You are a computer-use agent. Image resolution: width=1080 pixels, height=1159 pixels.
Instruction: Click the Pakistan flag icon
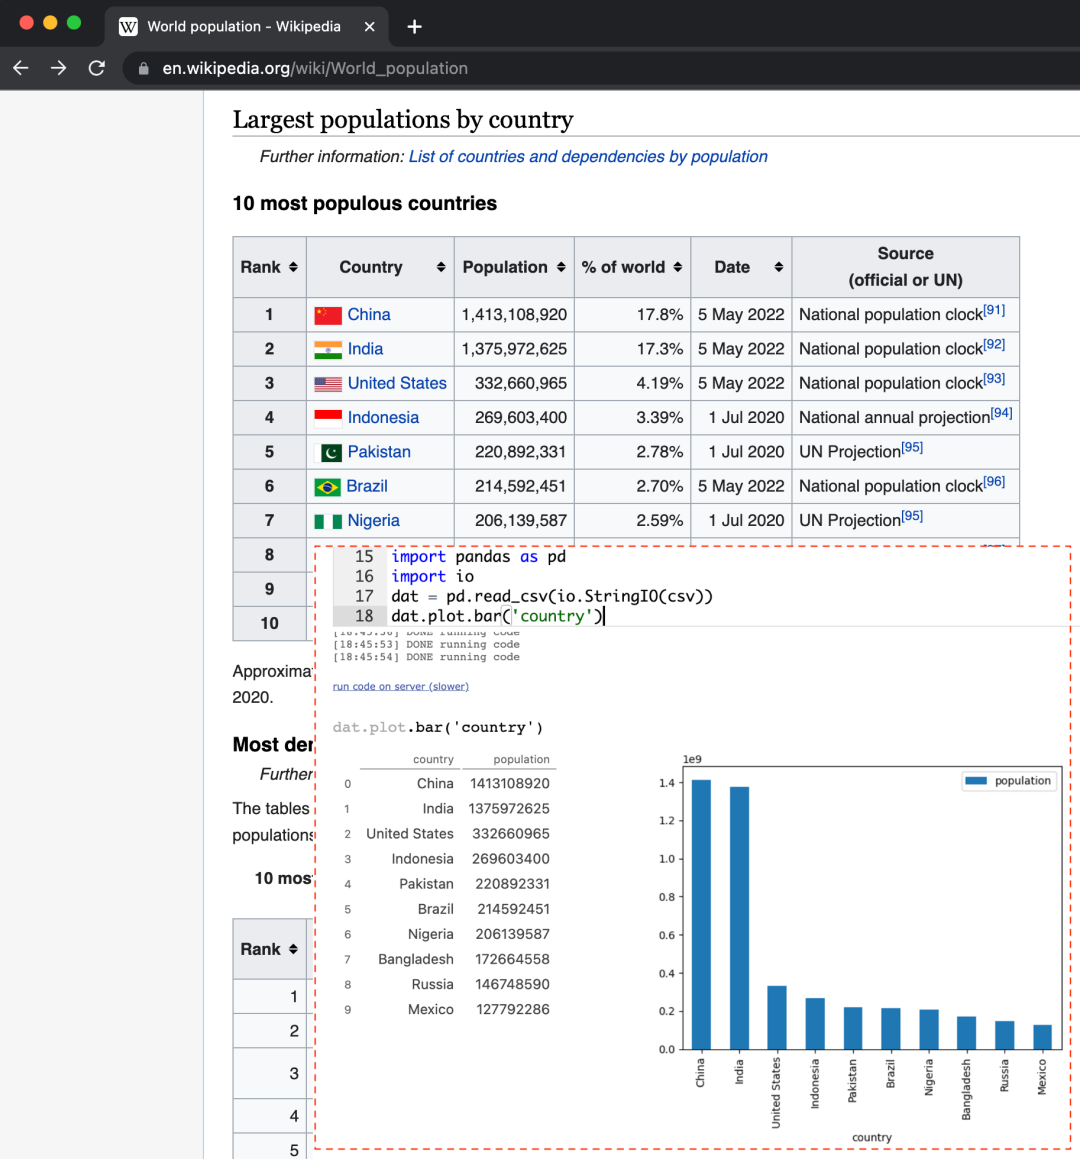coord(327,452)
